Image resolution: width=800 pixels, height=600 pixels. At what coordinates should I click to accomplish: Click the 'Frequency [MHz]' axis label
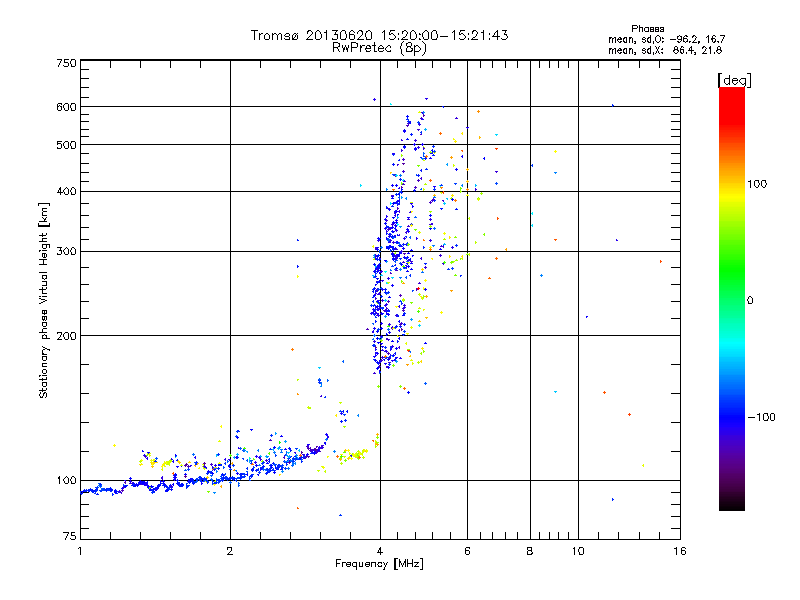(x=379, y=564)
